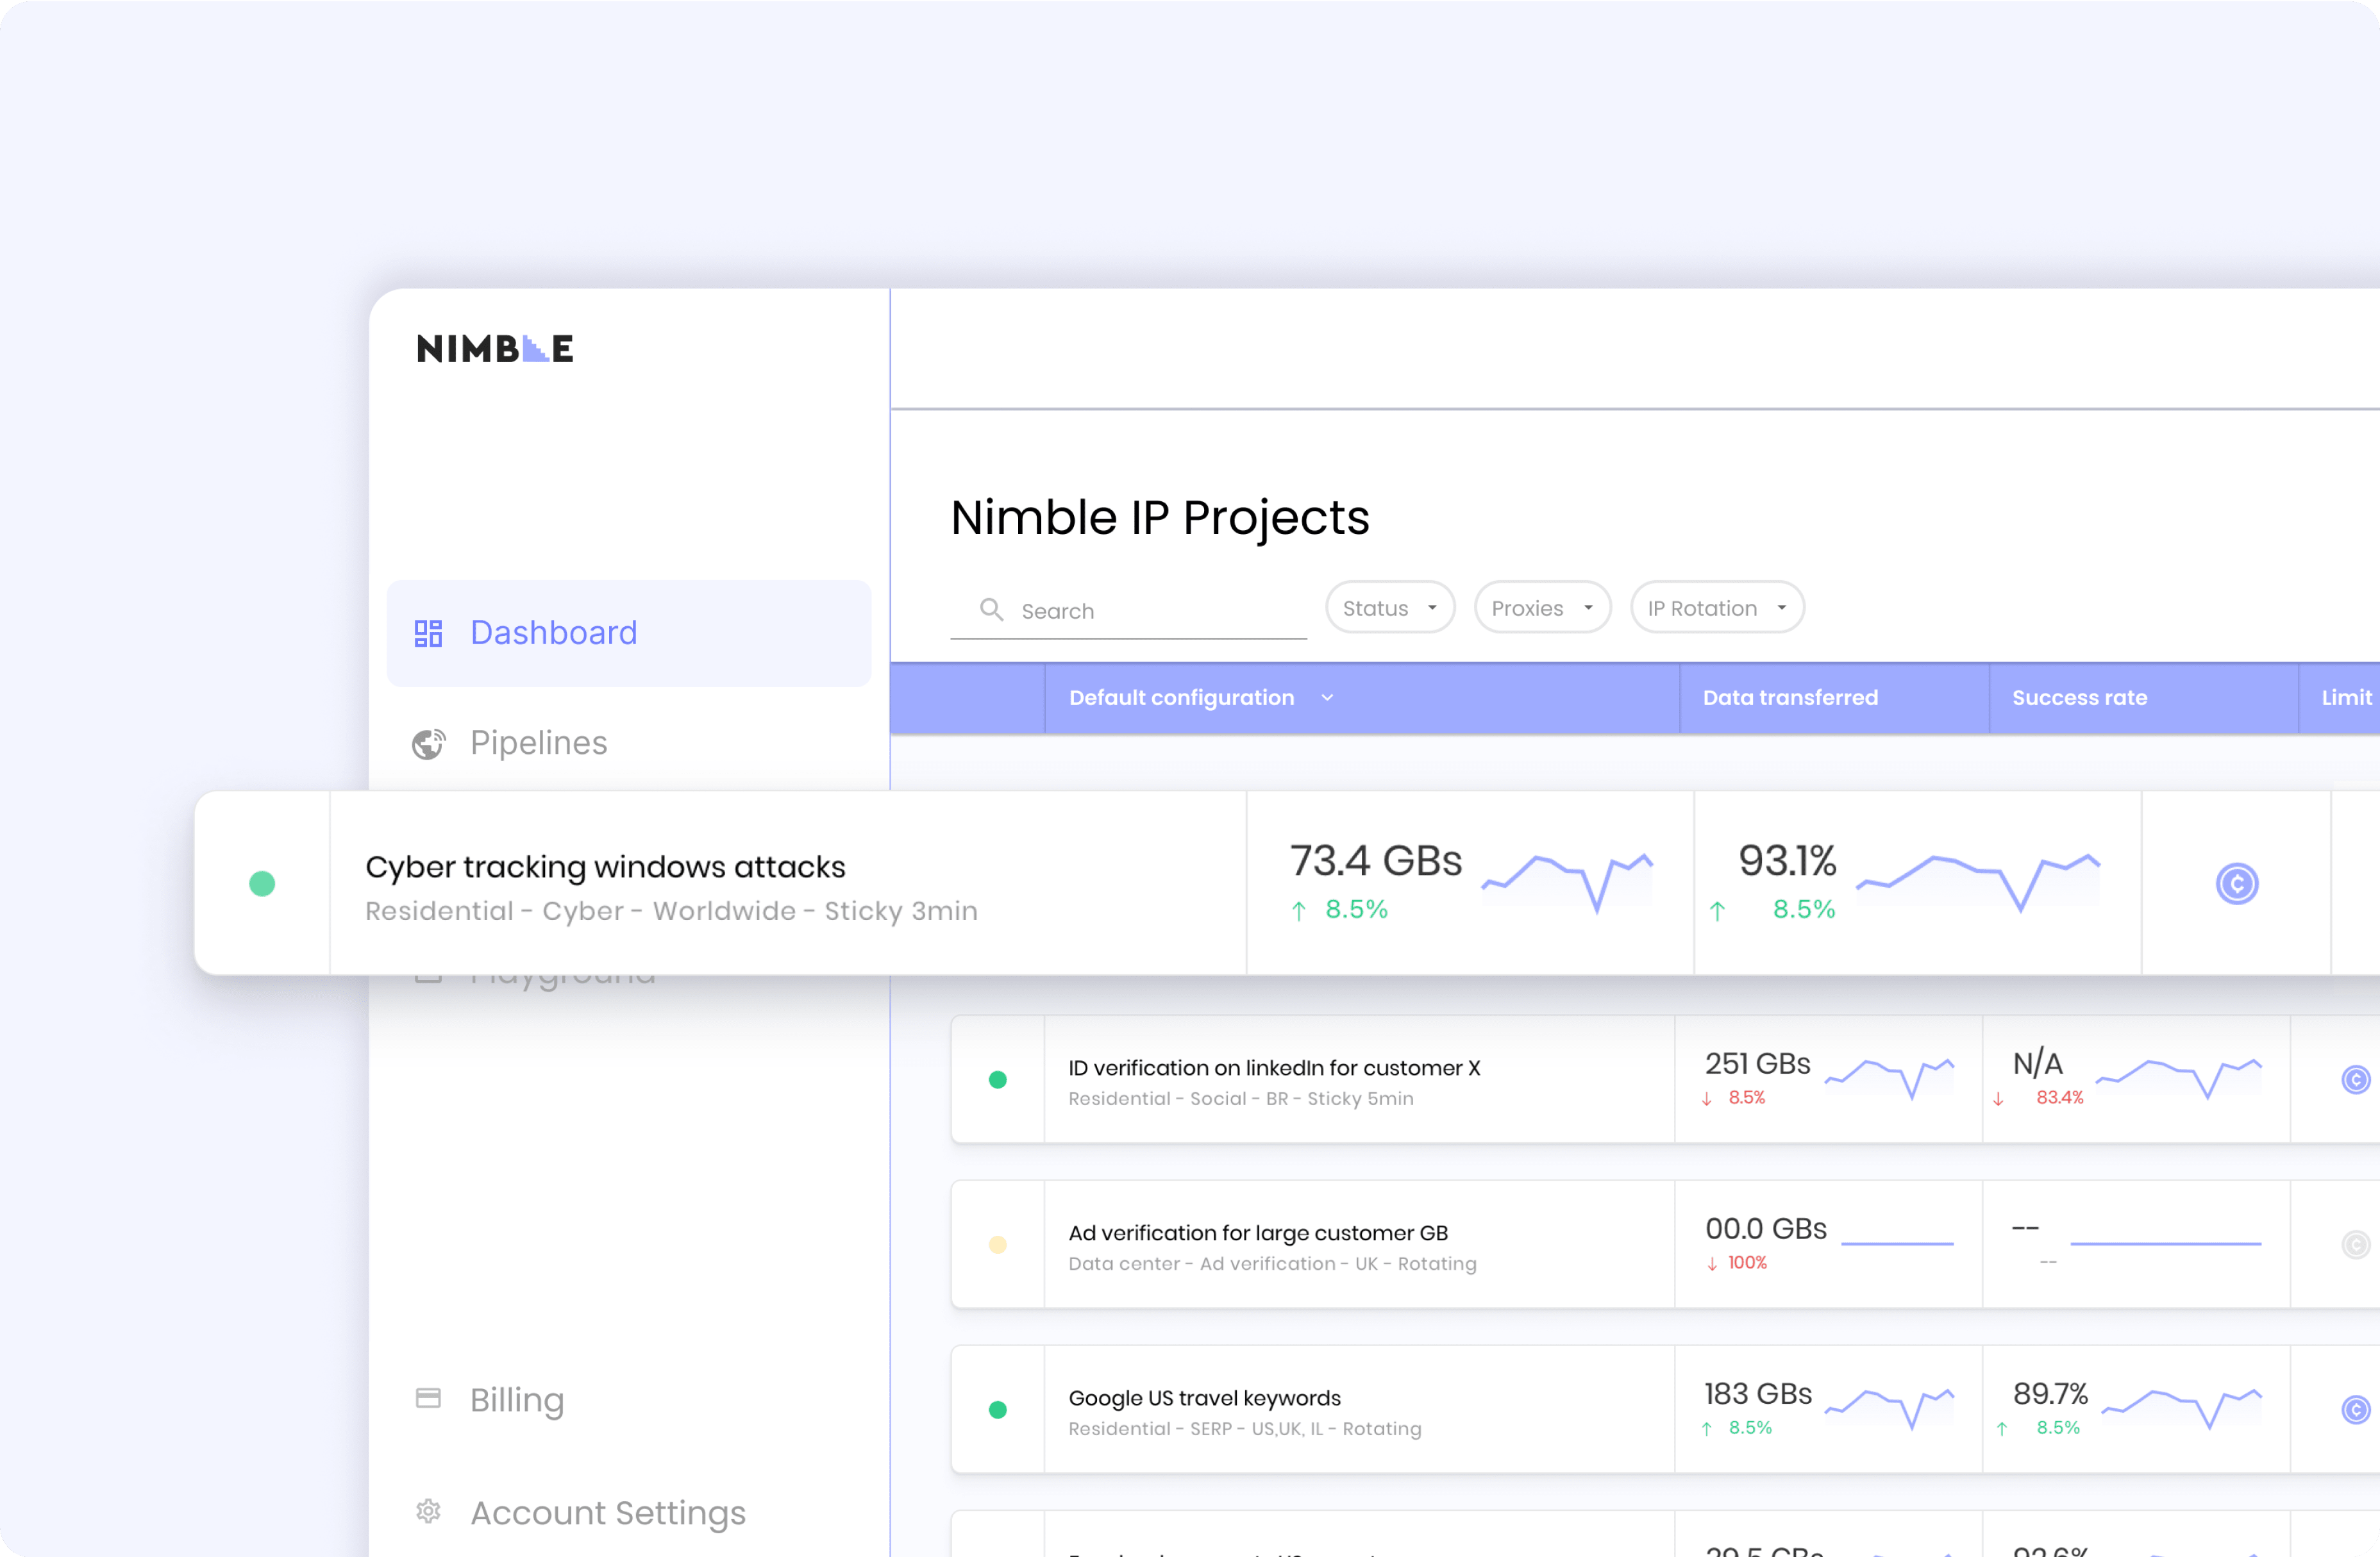Click the search magnifier icon
The image size is (2380, 1557).
(x=991, y=609)
